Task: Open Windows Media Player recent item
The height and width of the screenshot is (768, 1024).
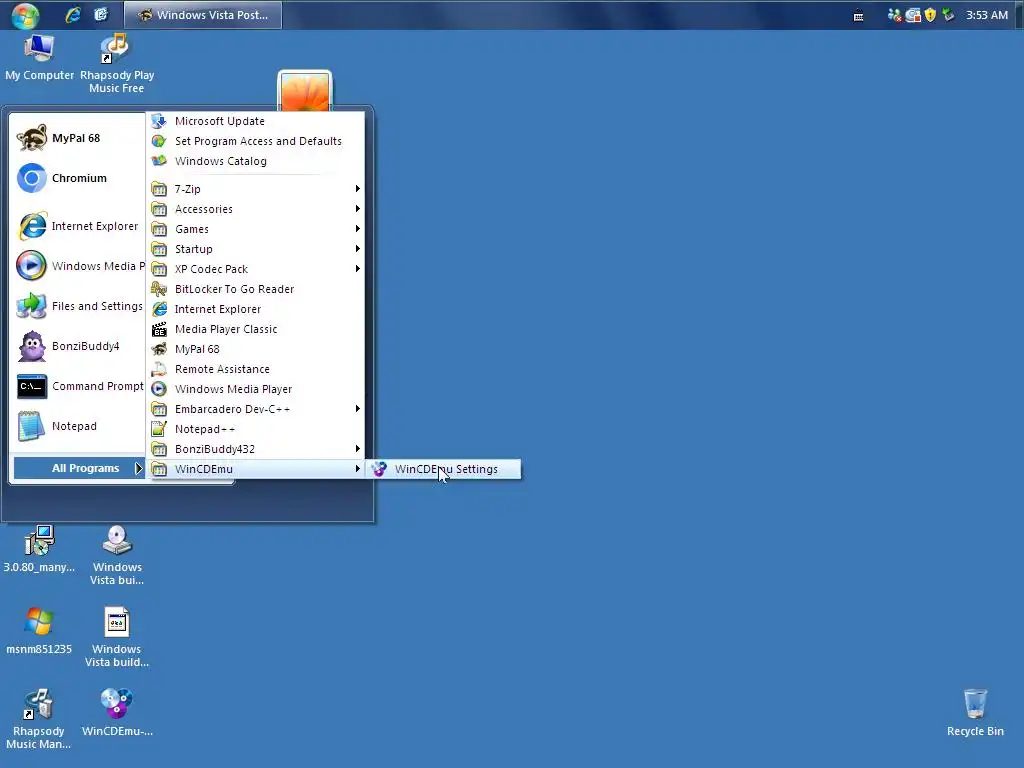Action: pos(78,266)
